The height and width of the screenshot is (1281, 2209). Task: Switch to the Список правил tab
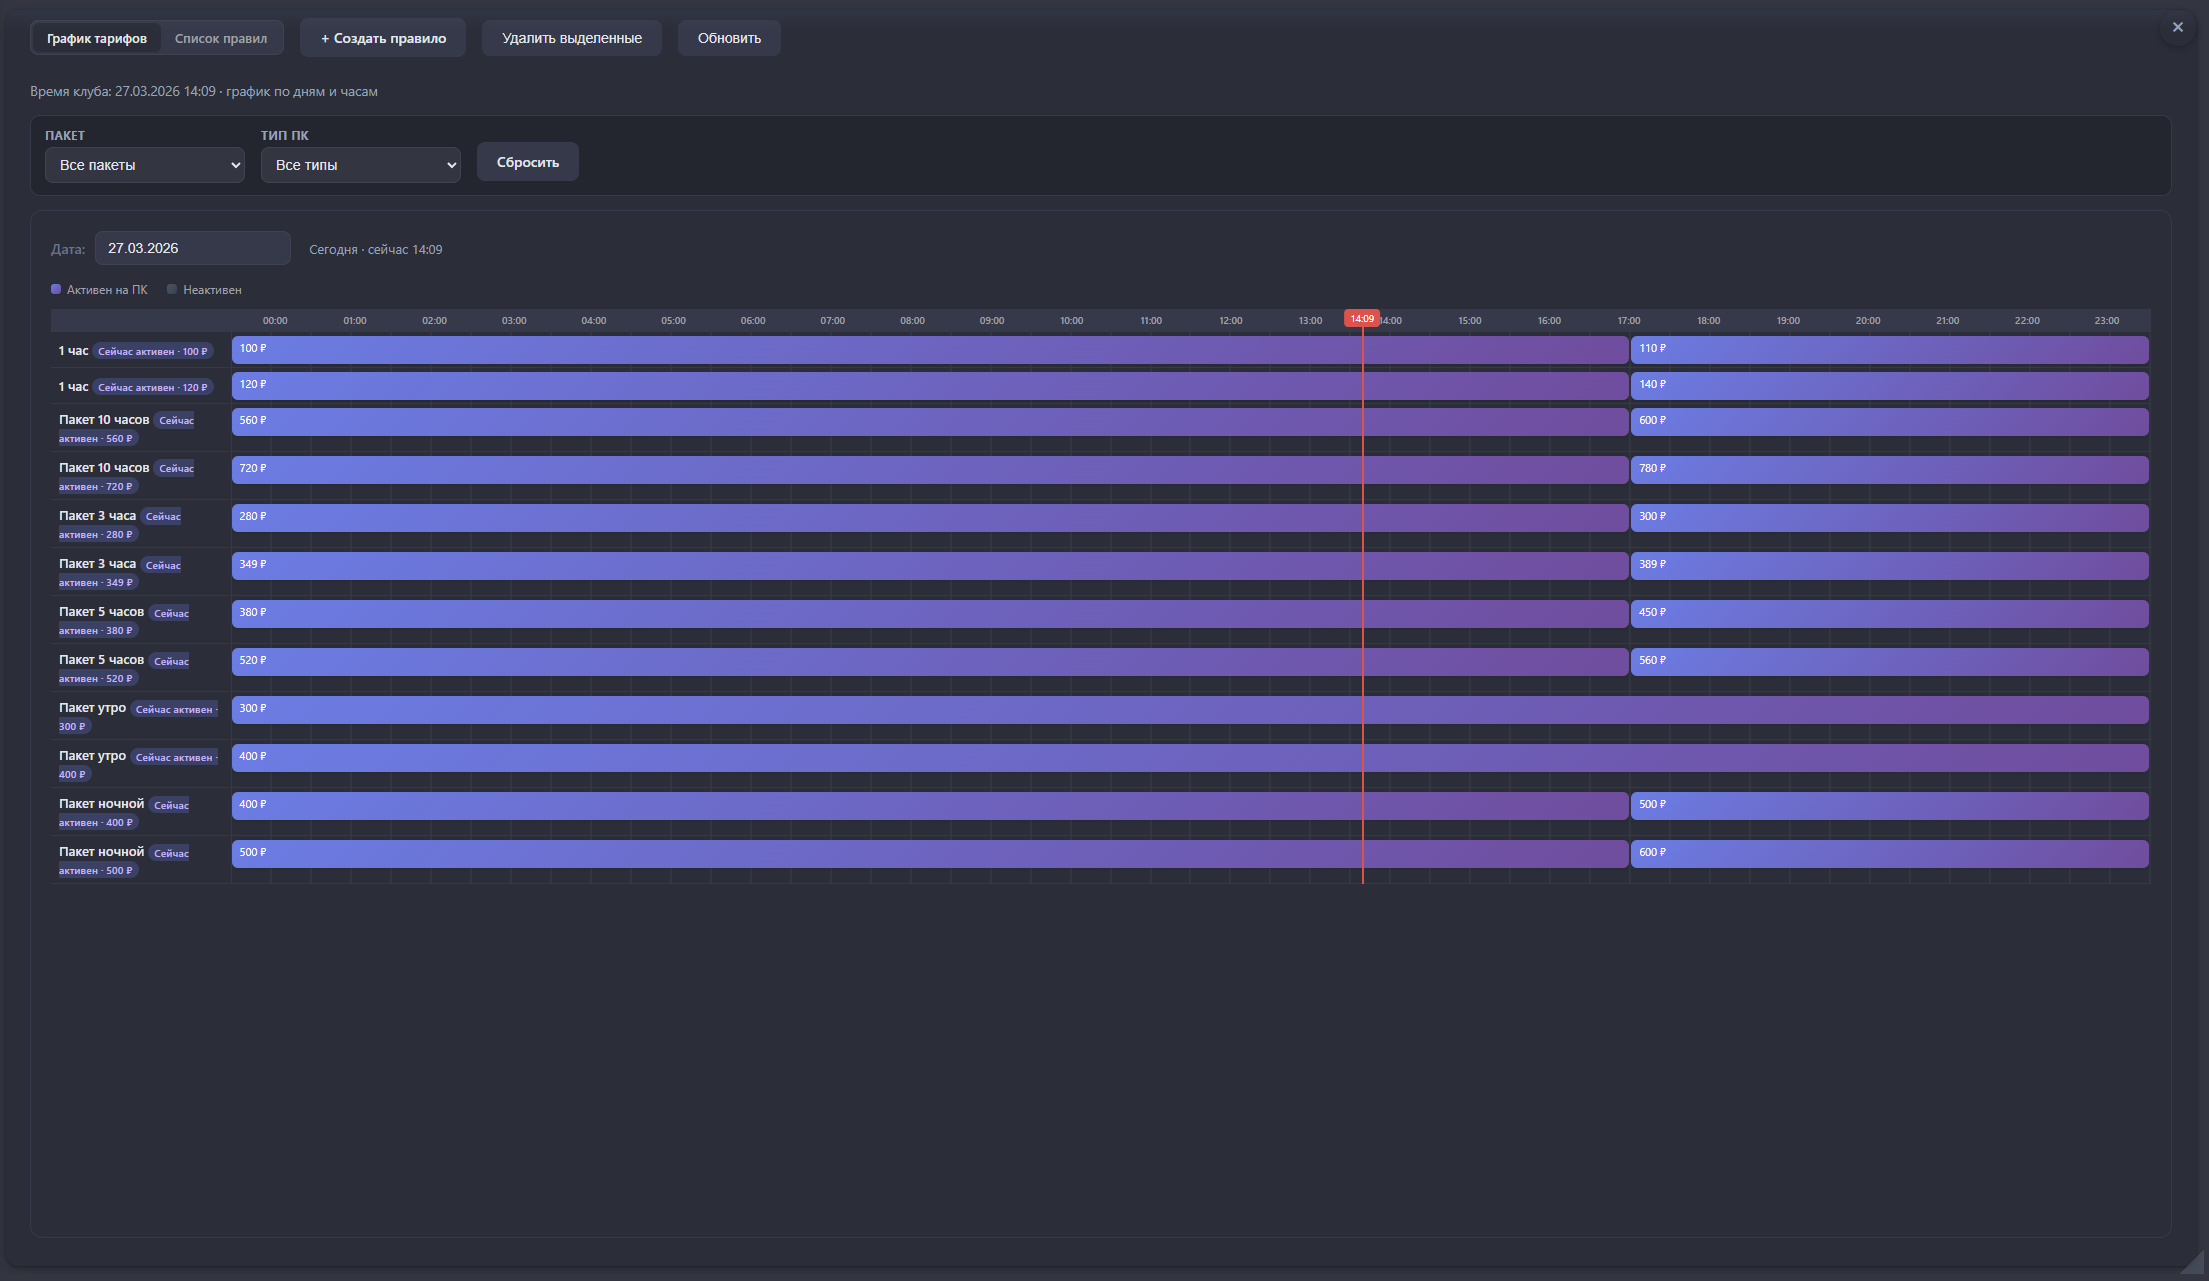221,39
